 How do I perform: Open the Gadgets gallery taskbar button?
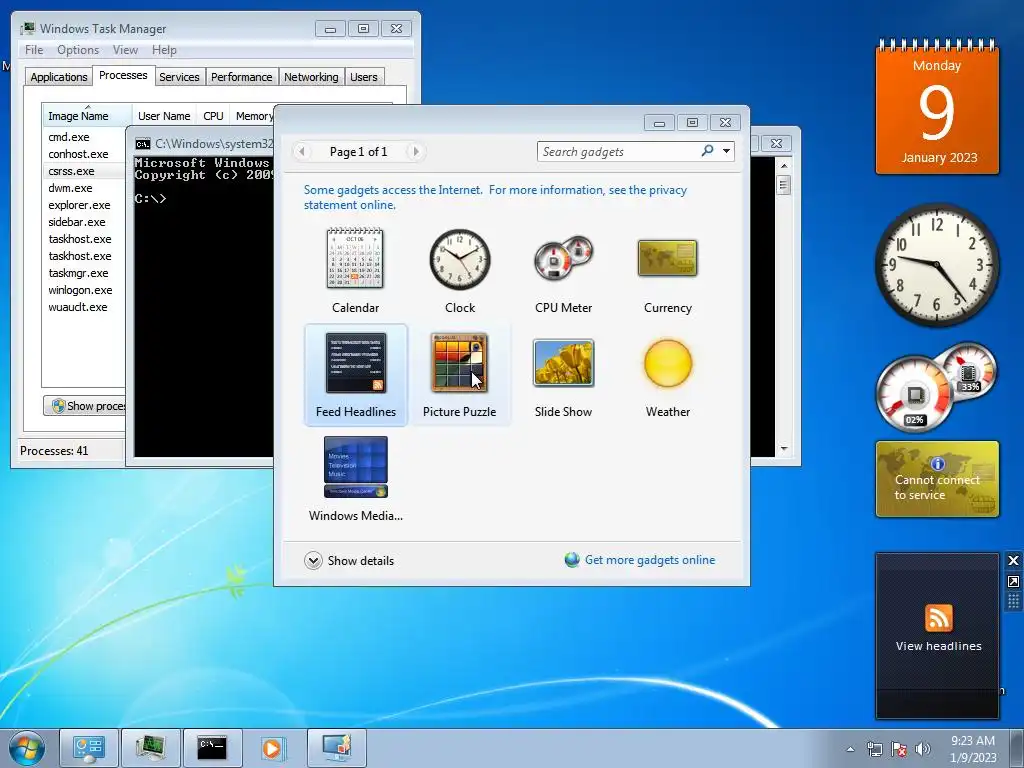[x=336, y=748]
